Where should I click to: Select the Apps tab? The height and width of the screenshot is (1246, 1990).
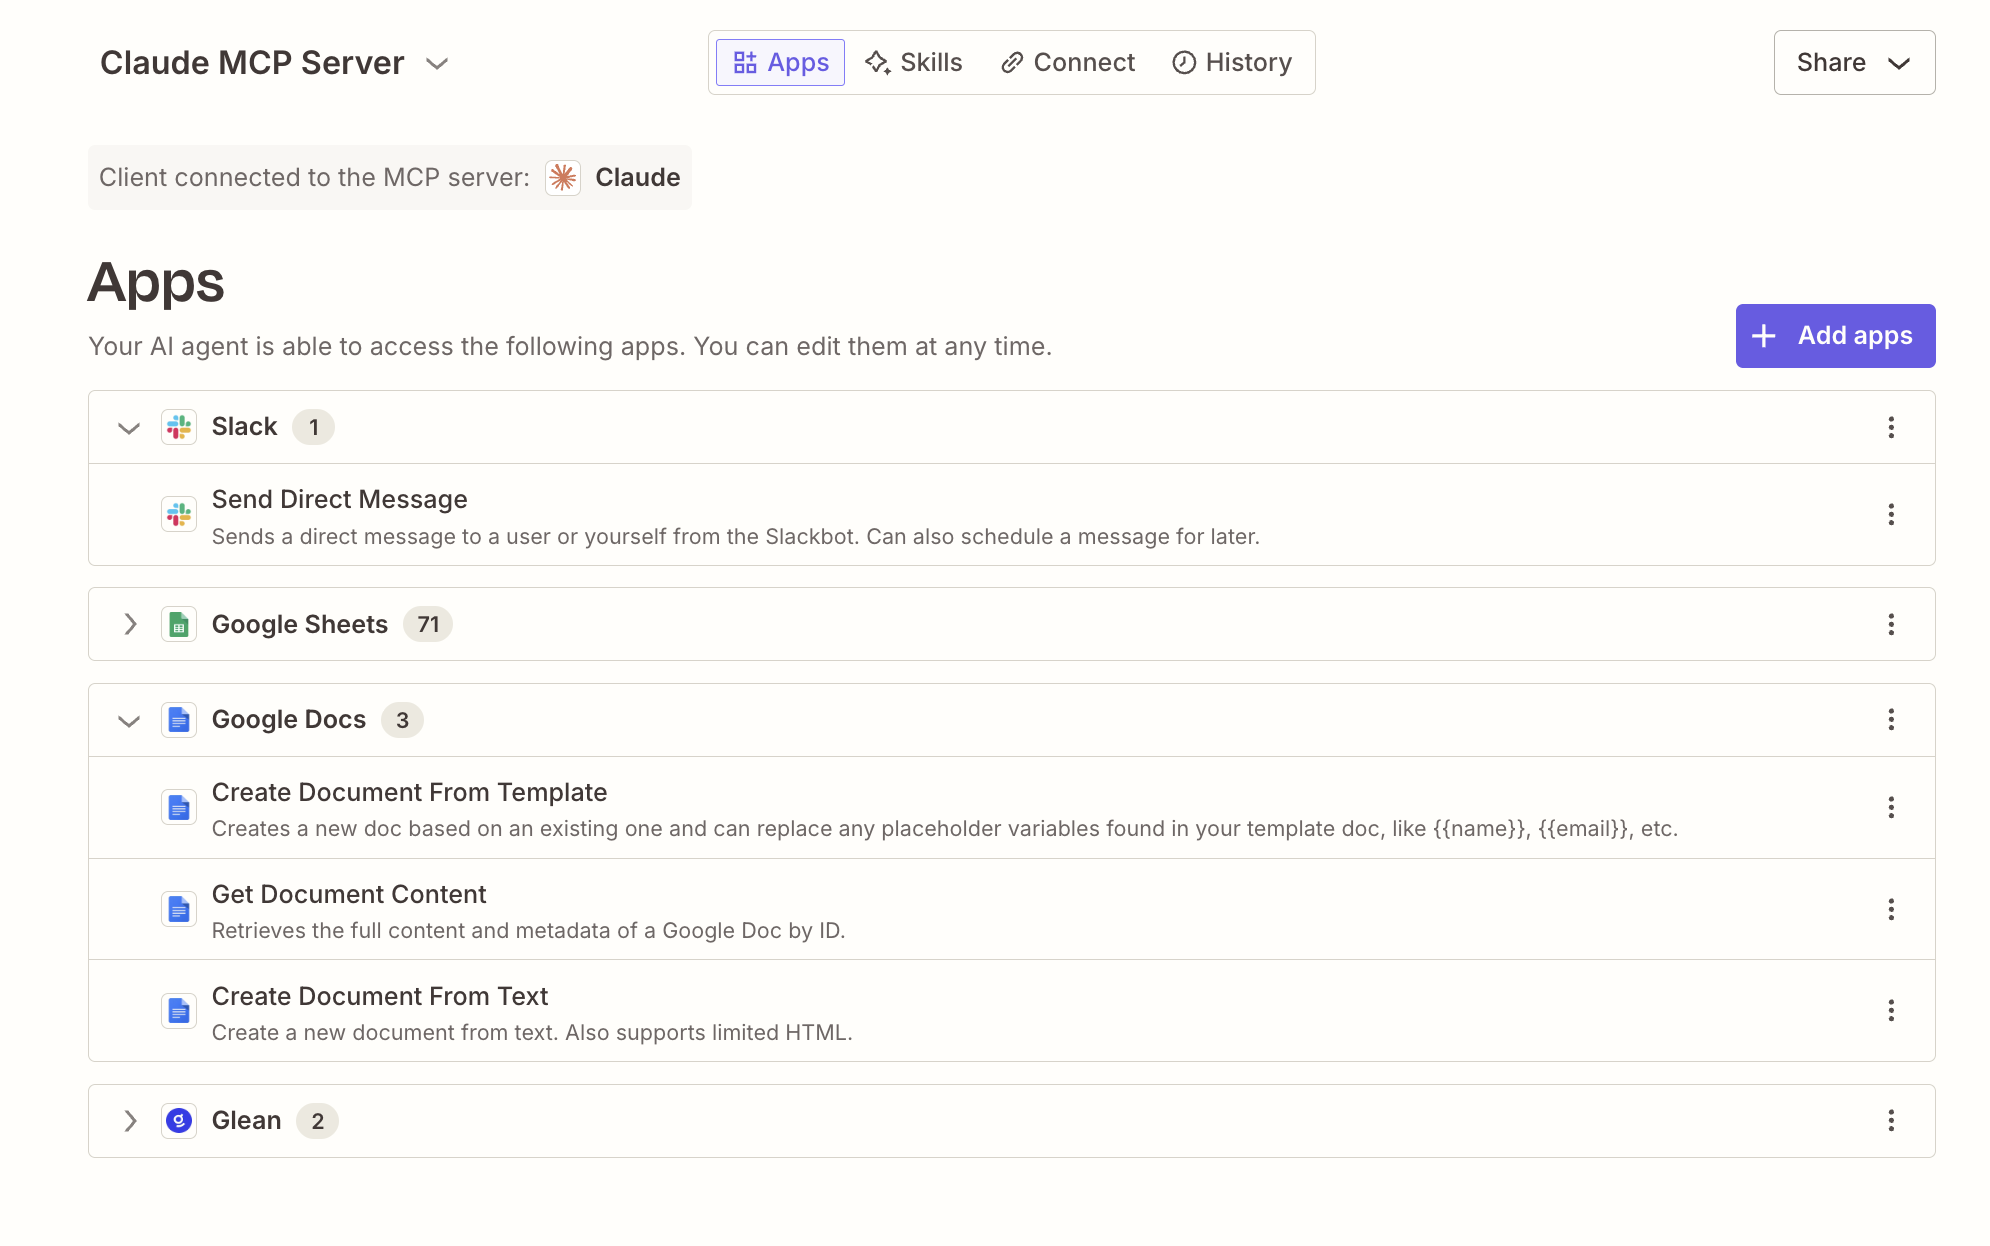[780, 62]
